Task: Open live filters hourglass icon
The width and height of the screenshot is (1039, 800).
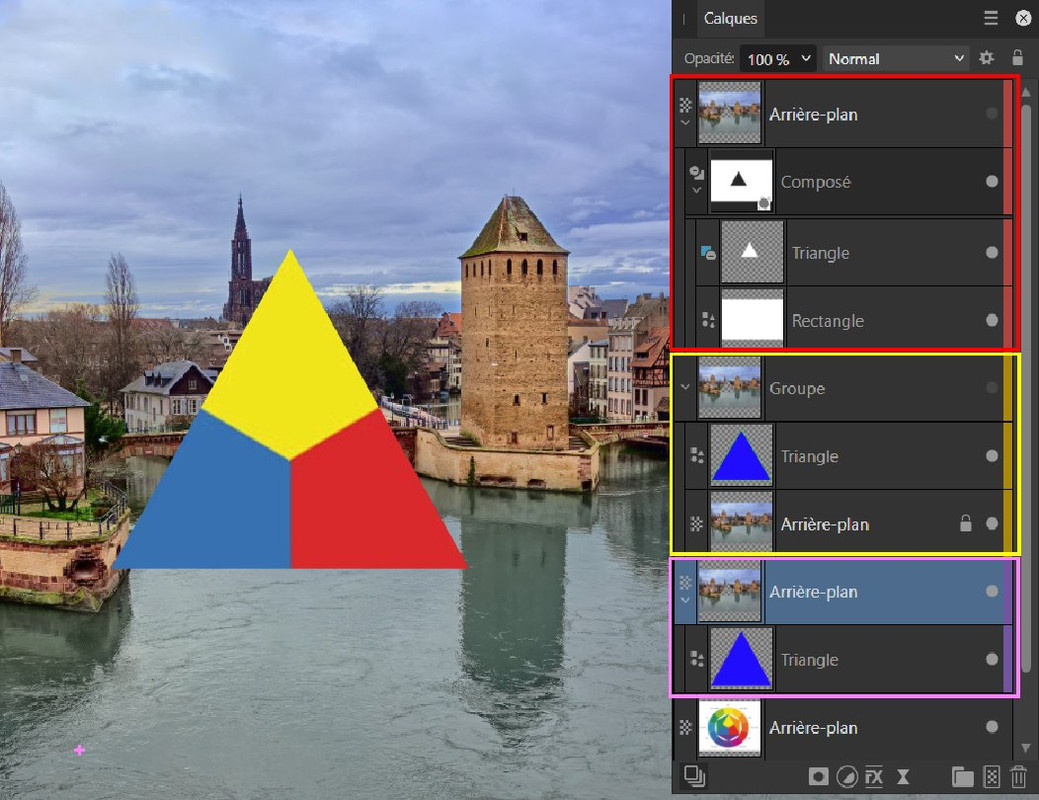Action: coord(902,776)
